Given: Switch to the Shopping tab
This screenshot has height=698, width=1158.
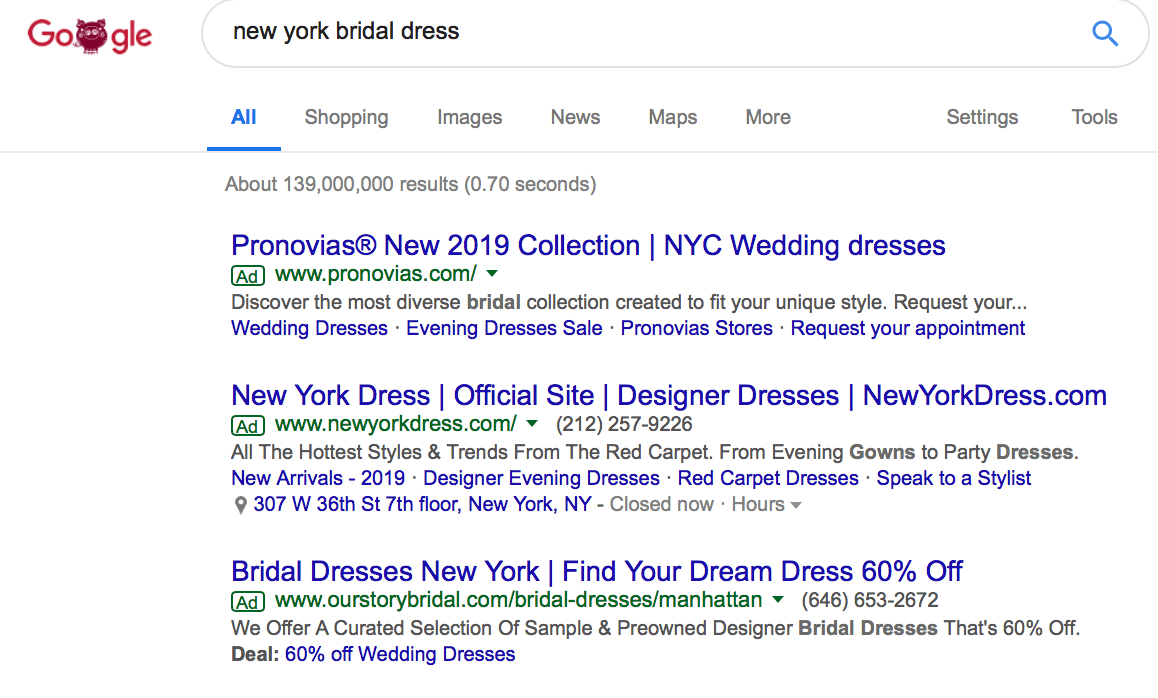Looking at the screenshot, I should pos(346,117).
